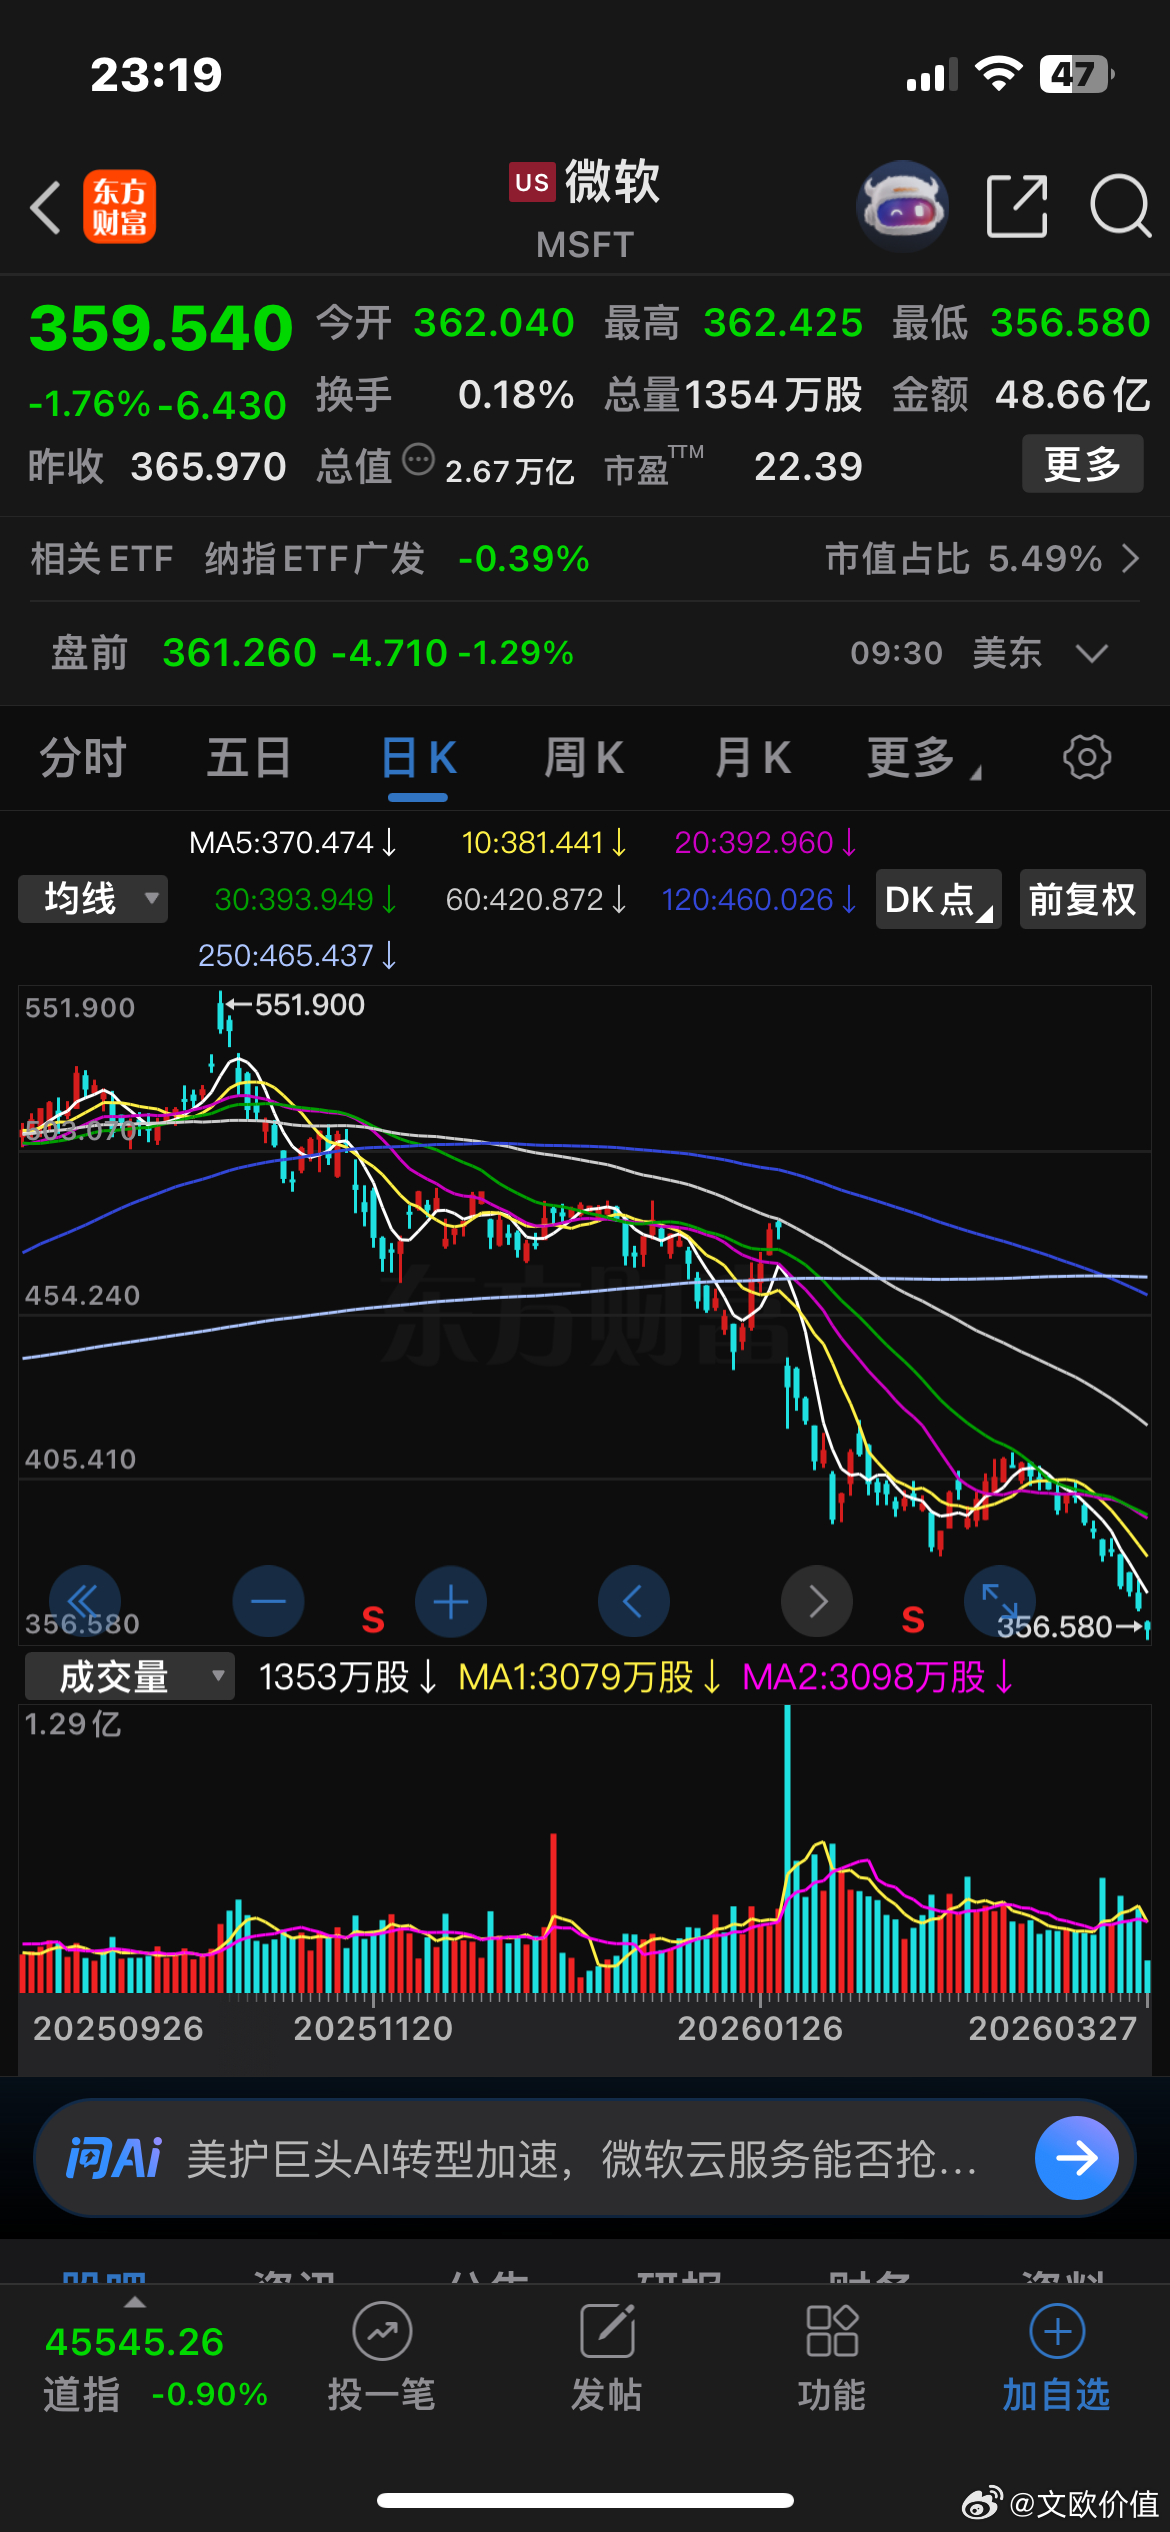Screen dimensions: 1170x2532
Task: Tap the 20:392.960 MA label
Action: point(765,842)
